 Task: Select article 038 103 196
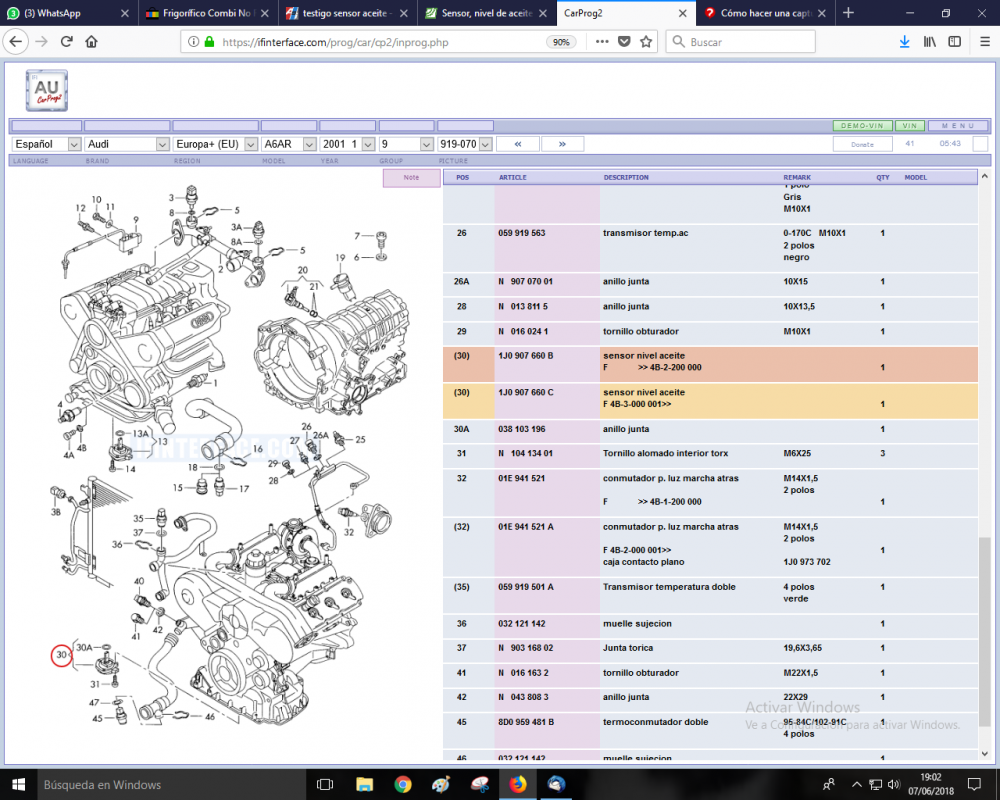tap(522, 429)
